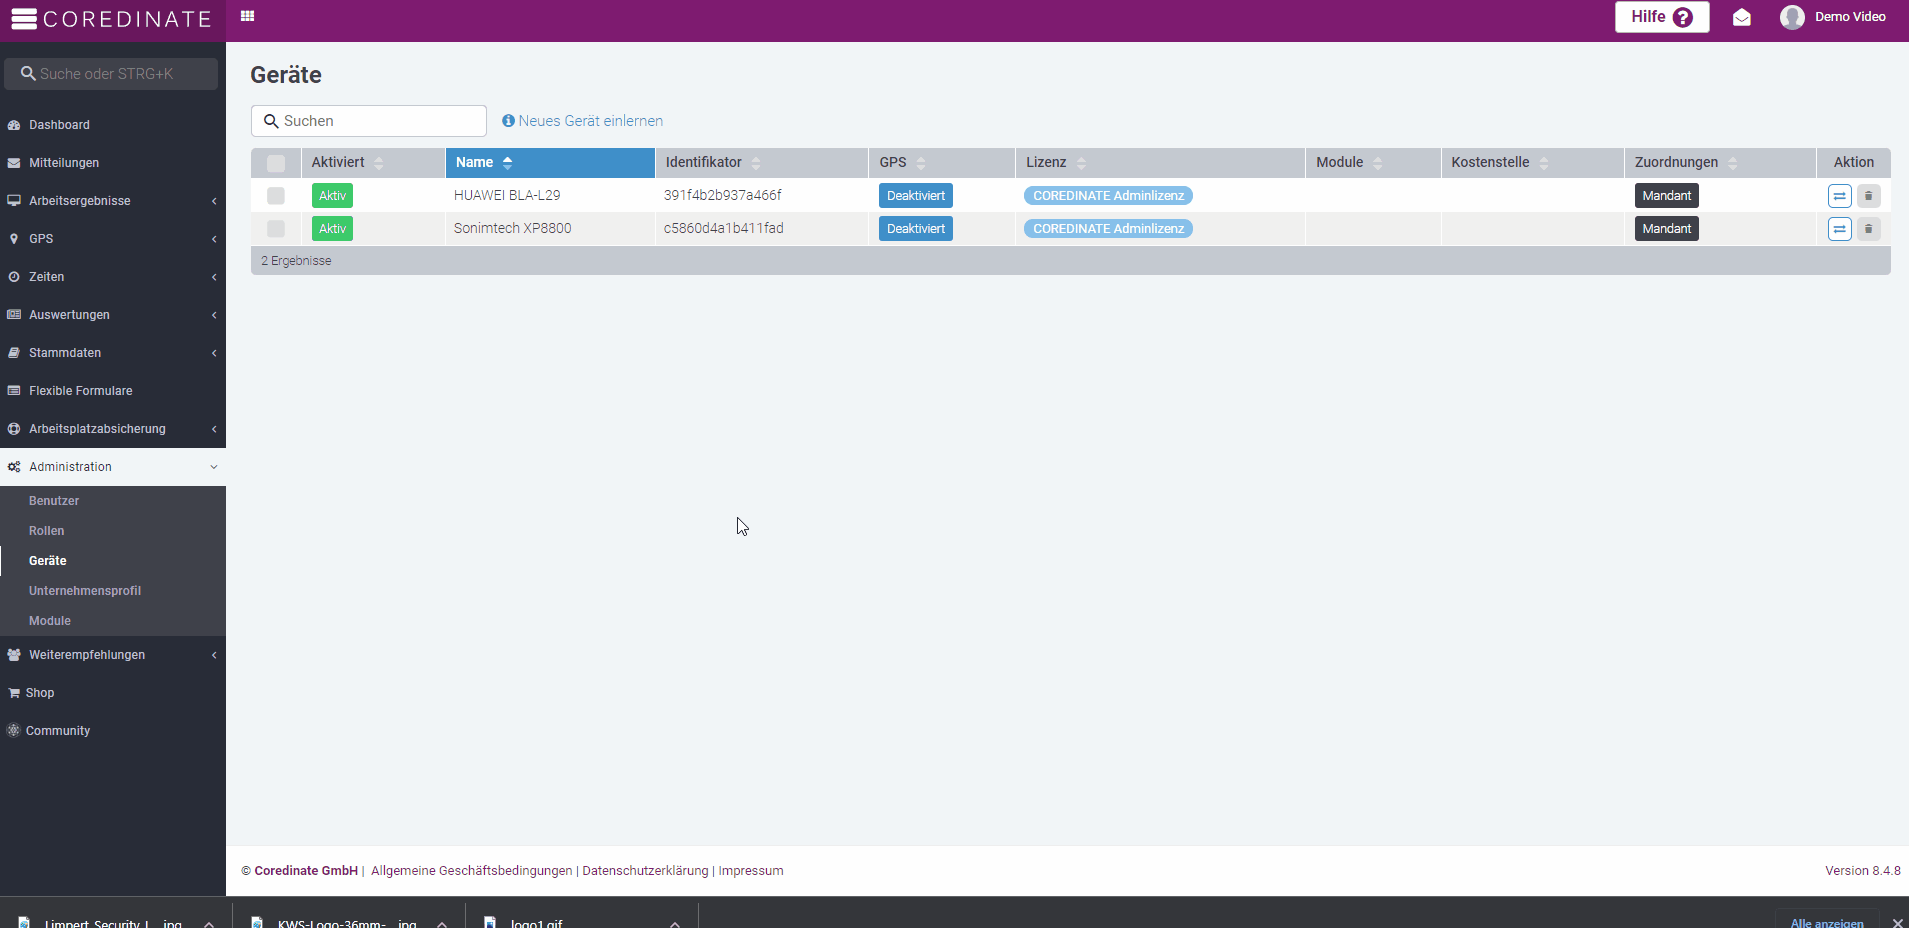Click transfer arrows icon for HUAWEI BLA-L29
Screen dimensions: 1909x928
click(1839, 196)
